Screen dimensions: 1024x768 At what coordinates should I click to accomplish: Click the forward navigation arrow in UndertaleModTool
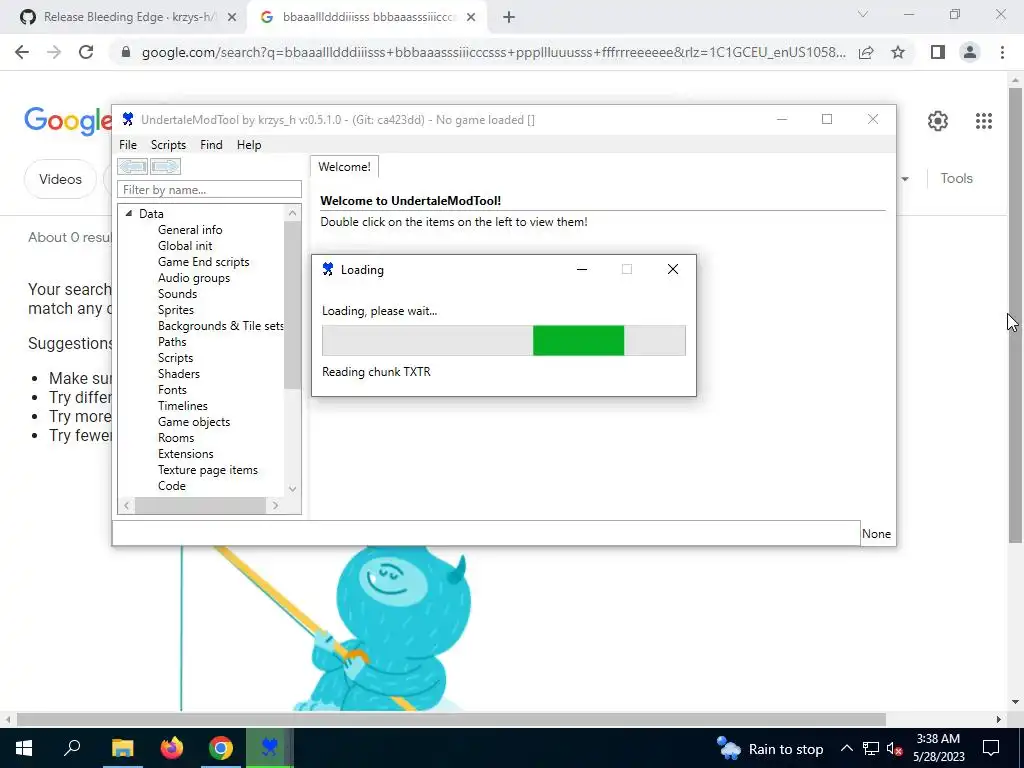[x=165, y=167]
